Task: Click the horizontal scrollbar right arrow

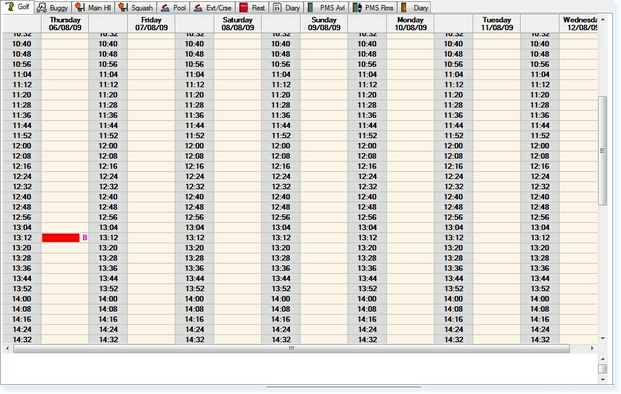Action: [592, 348]
